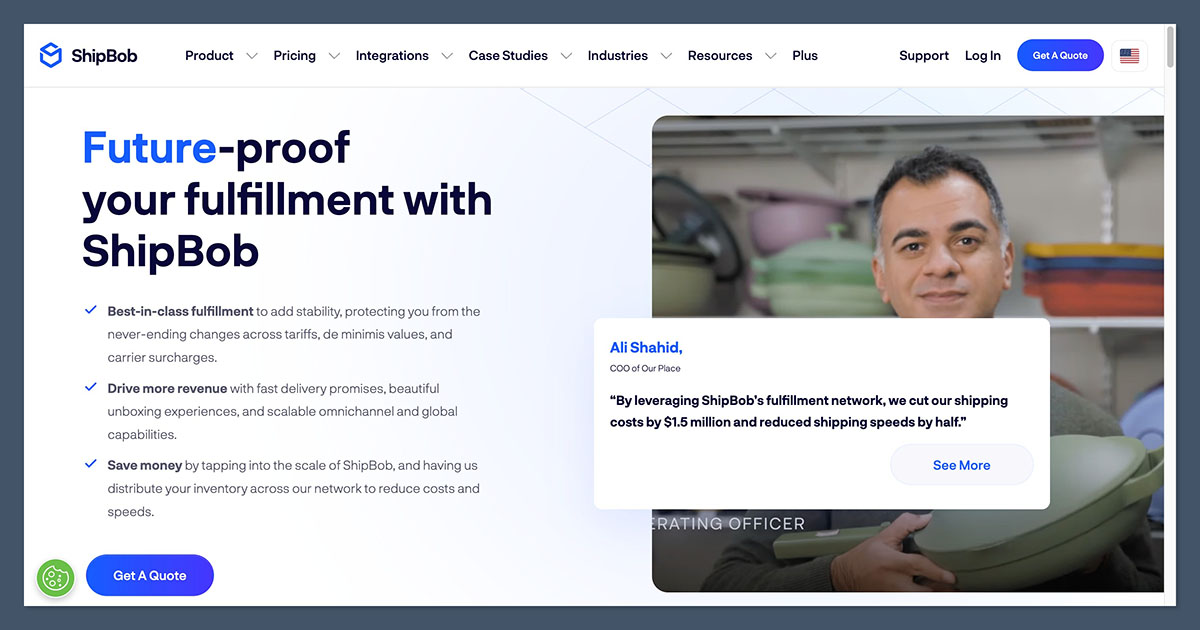This screenshot has height=630, width=1200.
Task: Click checkmark beside Drive more revenue
Action: (91, 387)
